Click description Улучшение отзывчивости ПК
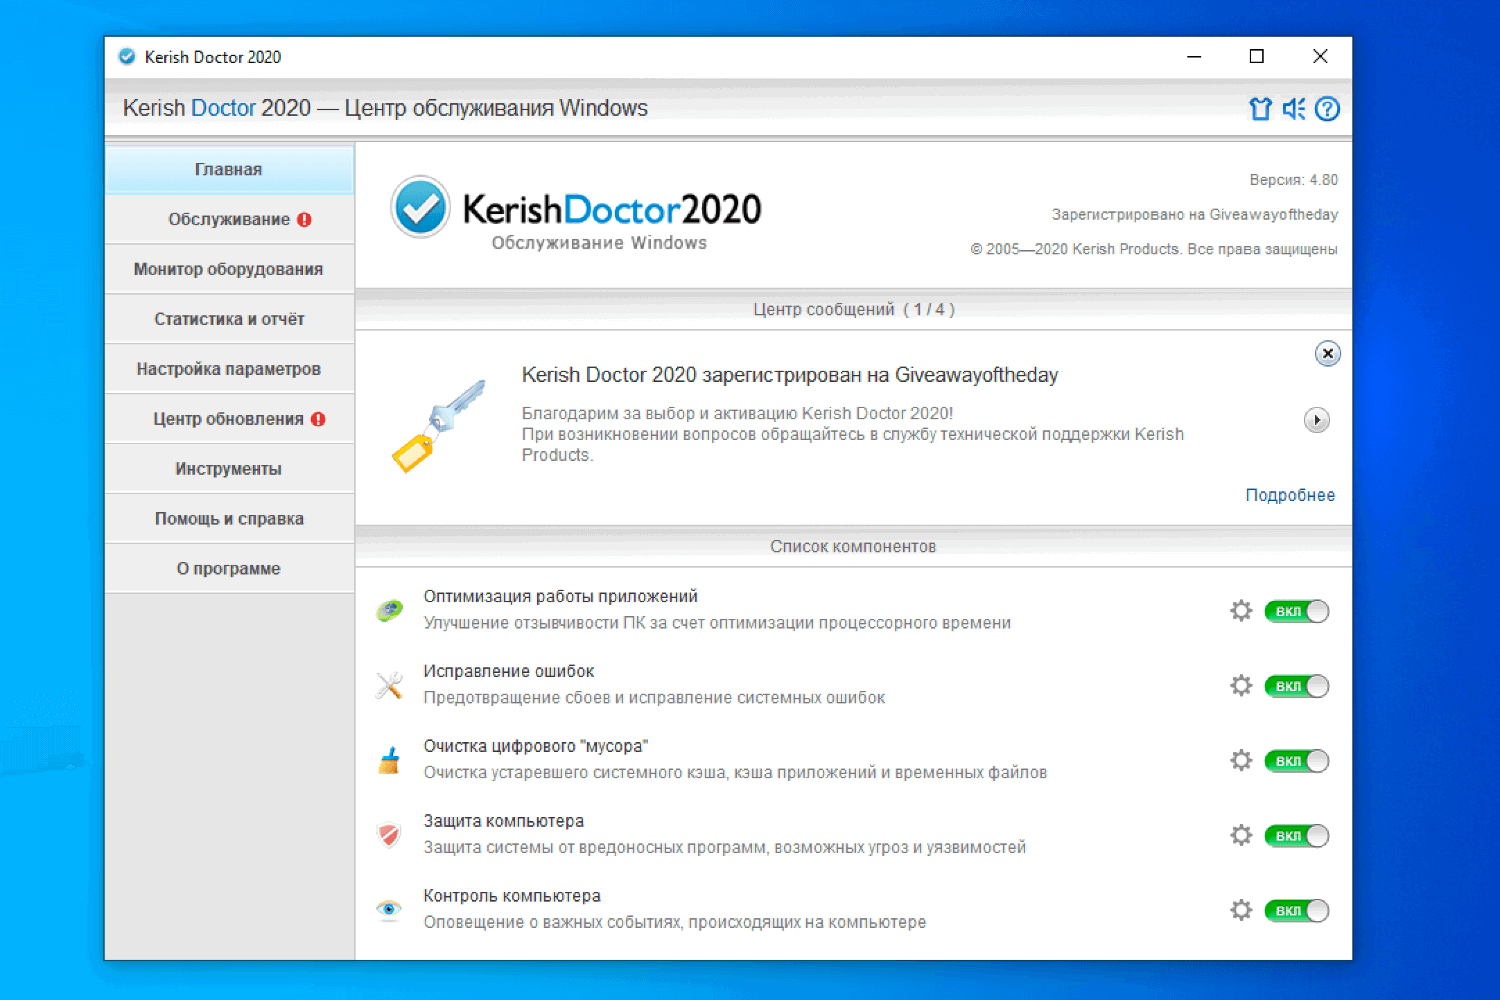1500x1000 pixels. tap(717, 623)
